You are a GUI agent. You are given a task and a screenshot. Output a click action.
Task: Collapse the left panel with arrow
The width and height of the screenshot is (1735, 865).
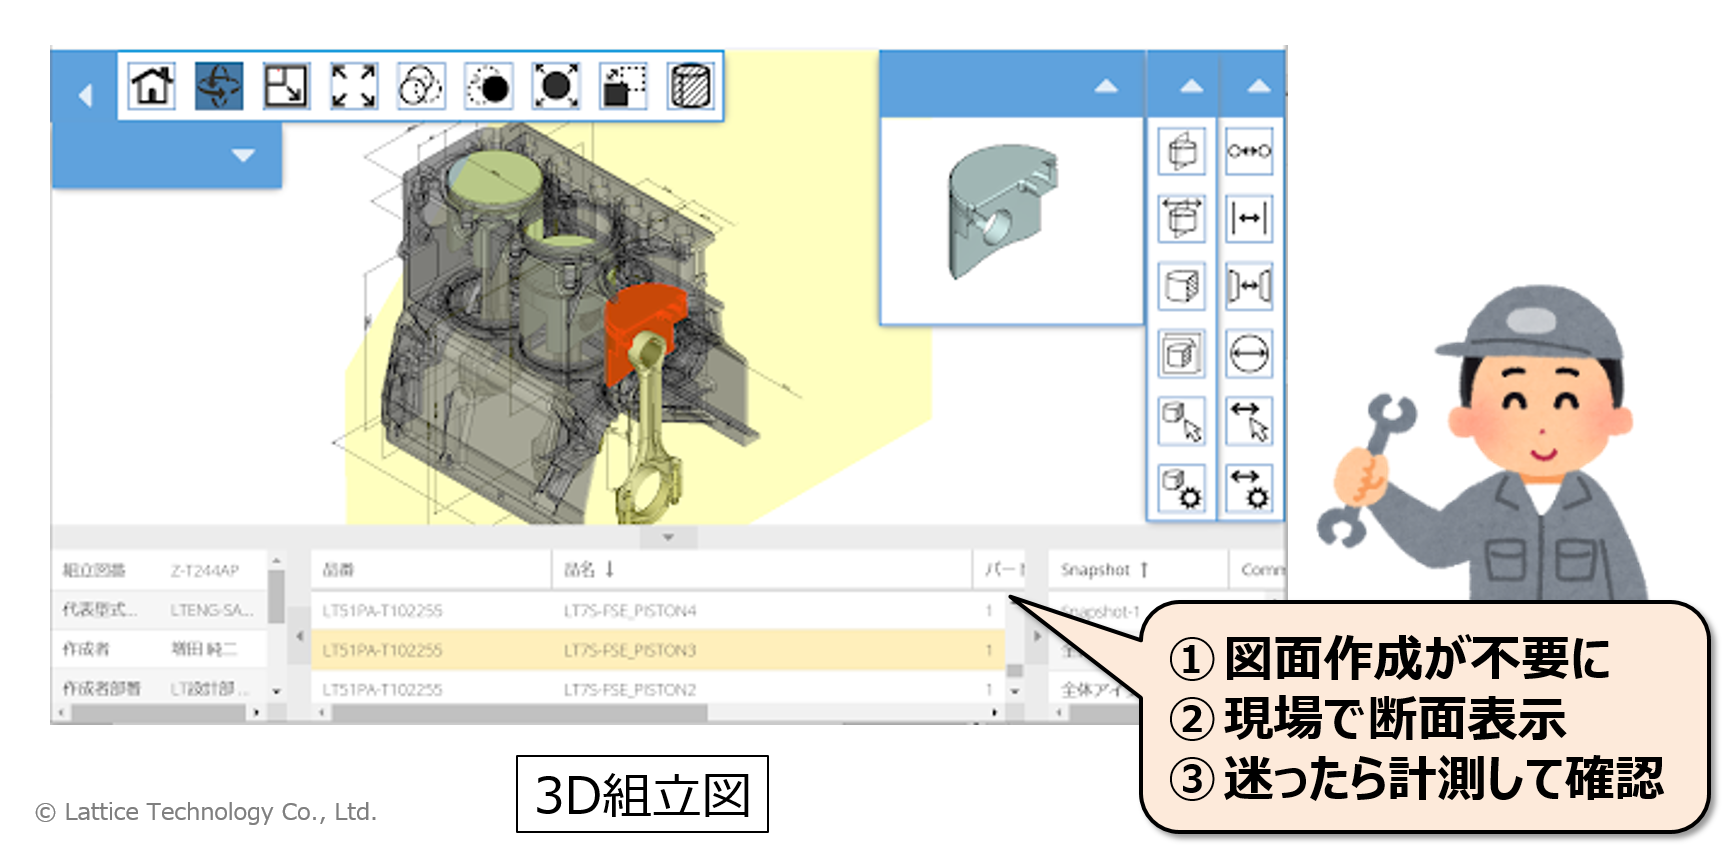pyautogui.click(x=85, y=95)
